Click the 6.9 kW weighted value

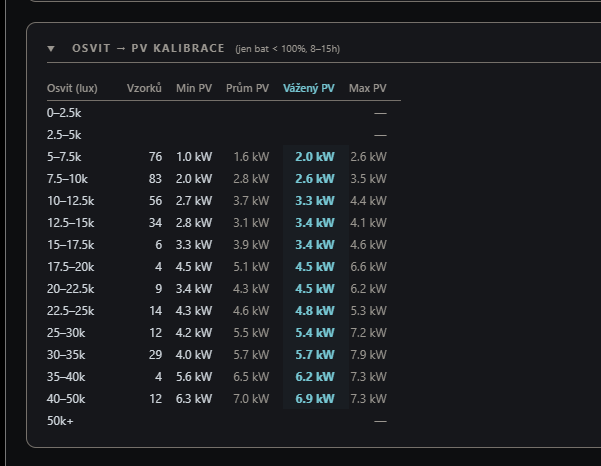pyautogui.click(x=315, y=399)
